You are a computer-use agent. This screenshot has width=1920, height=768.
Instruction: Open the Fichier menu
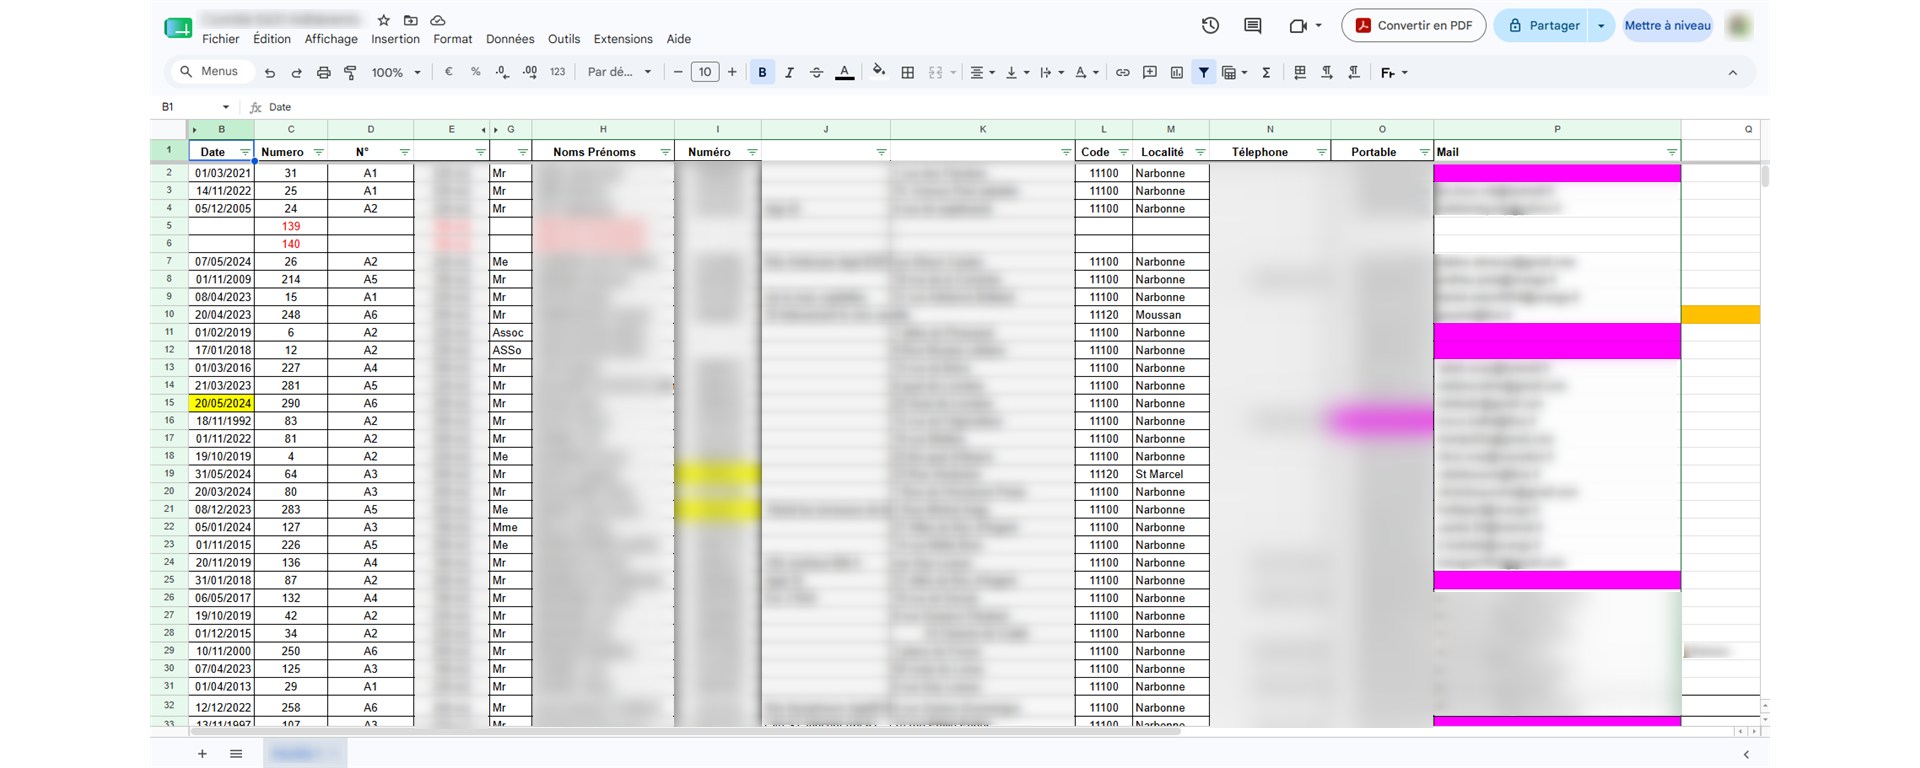(x=221, y=39)
